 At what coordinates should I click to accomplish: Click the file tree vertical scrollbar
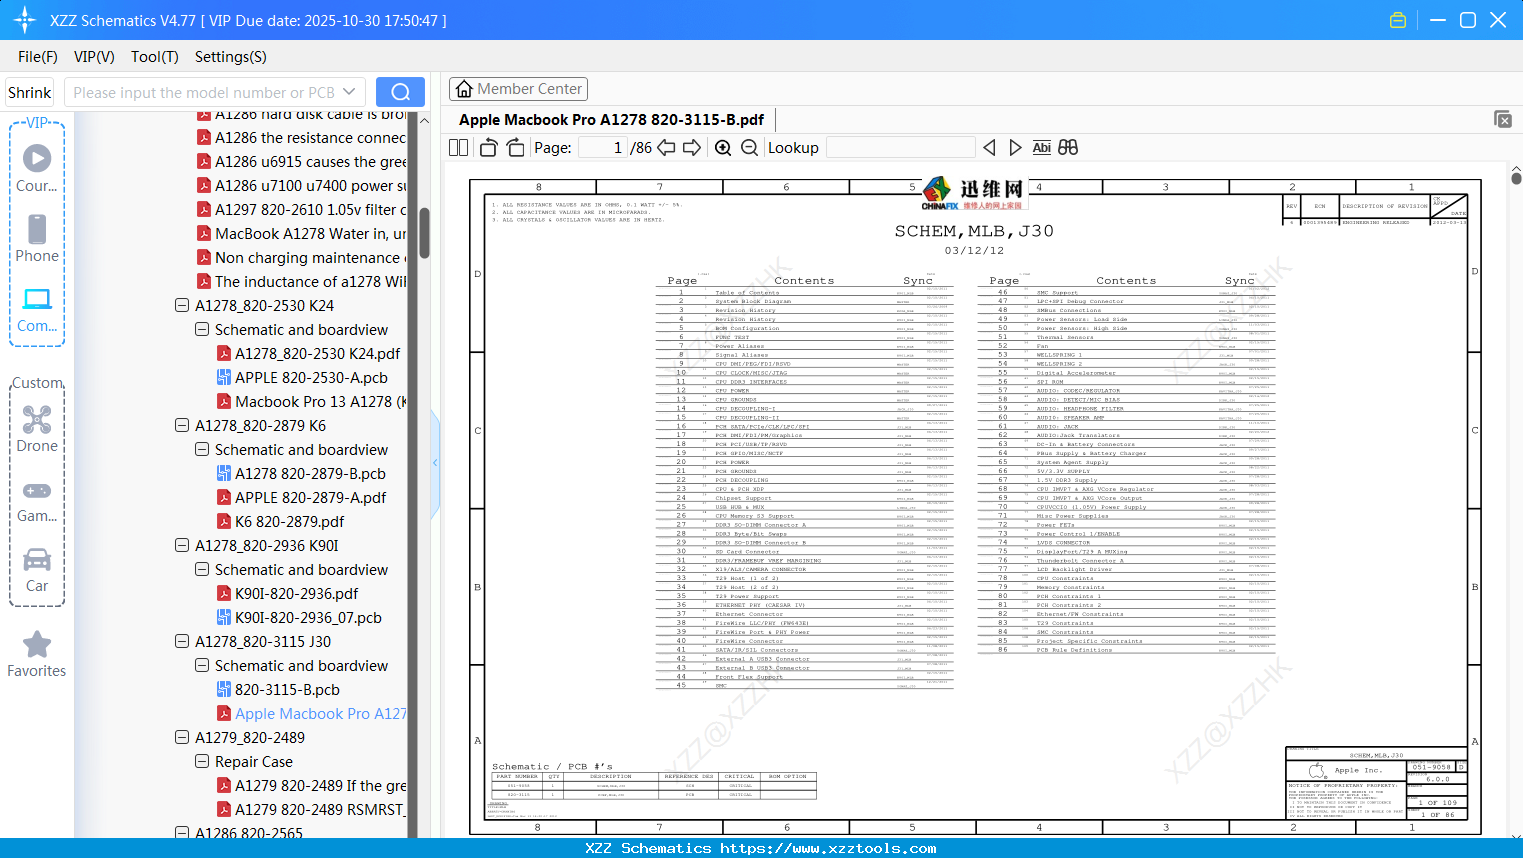click(424, 232)
